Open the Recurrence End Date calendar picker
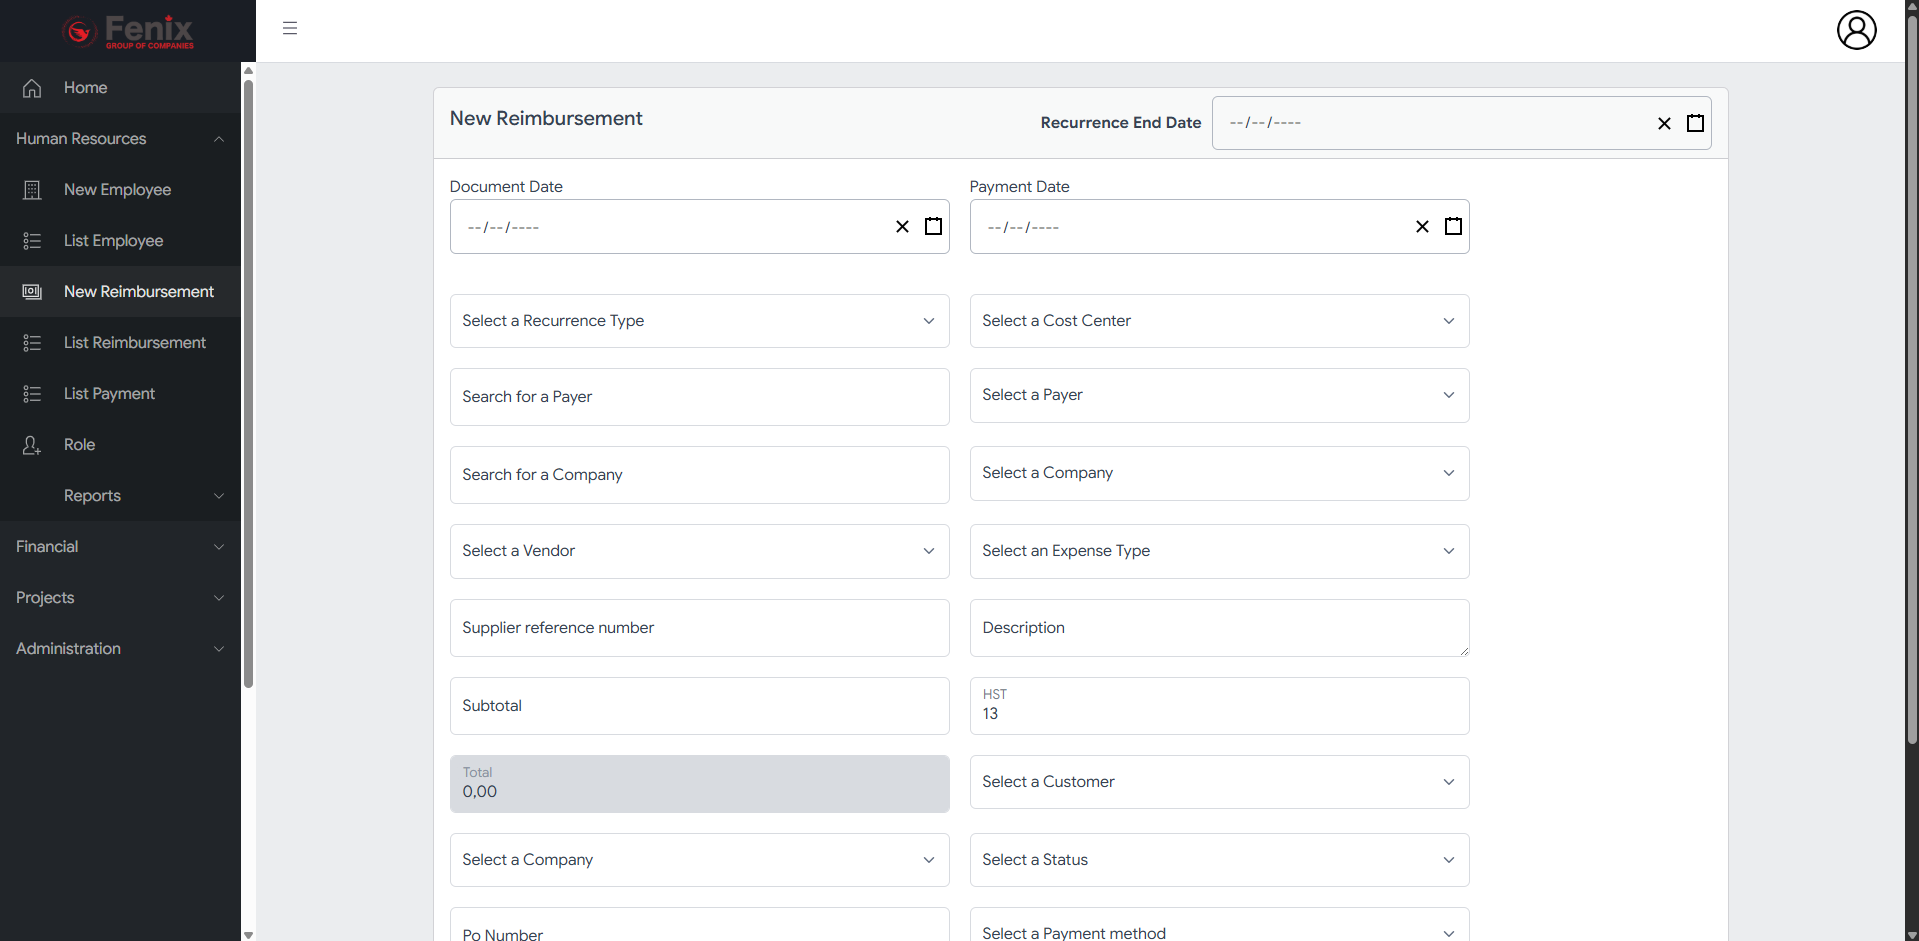The width and height of the screenshot is (1919, 941). coord(1695,123)
